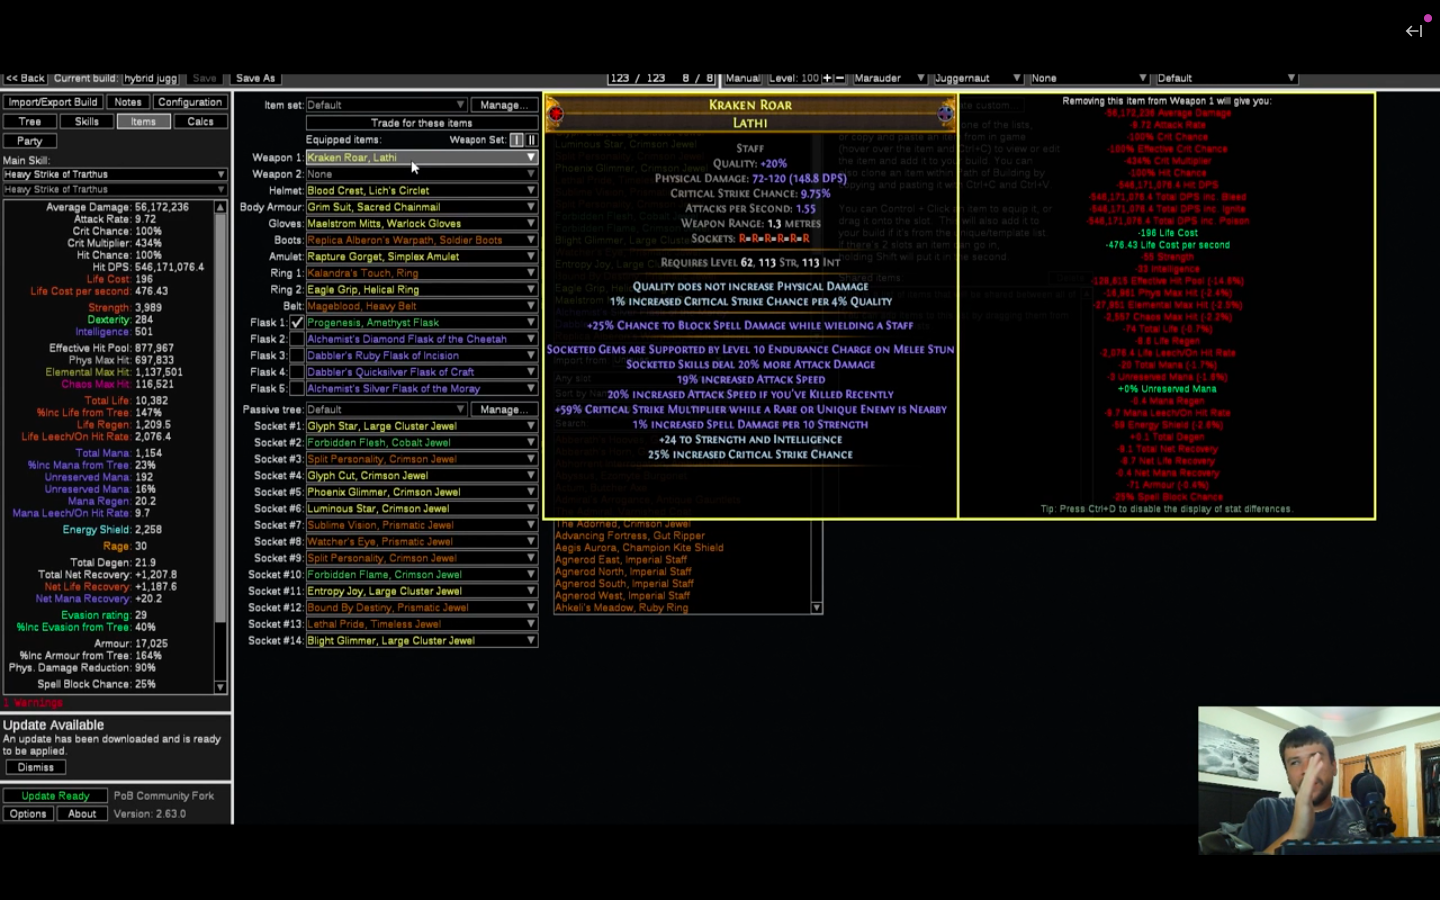Click the Save As button
This screenshot has height=900, width=1440.
[x=255, y=78]
